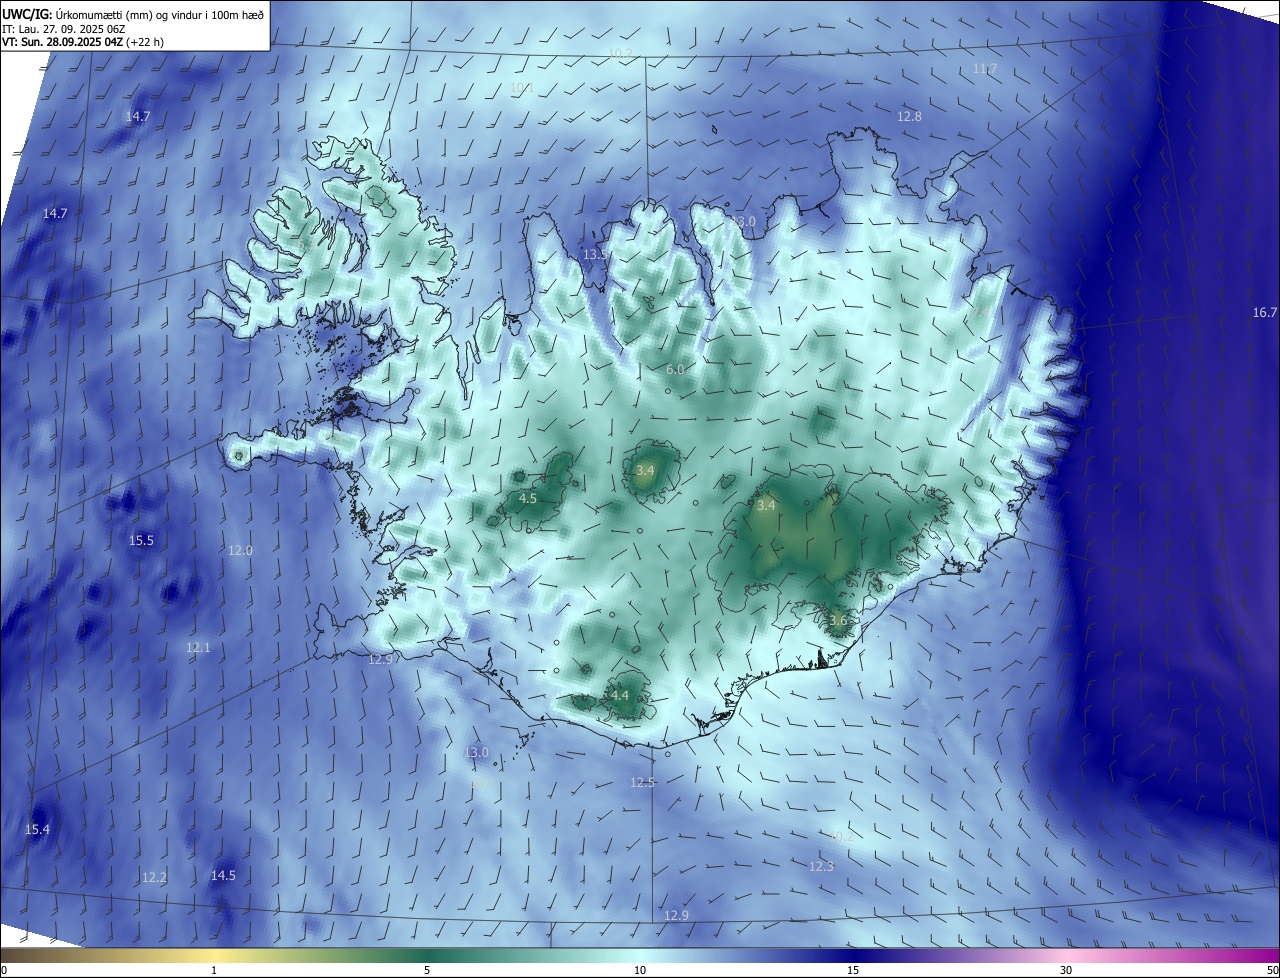Click the map value label '15.4'

tap(37, 830)
